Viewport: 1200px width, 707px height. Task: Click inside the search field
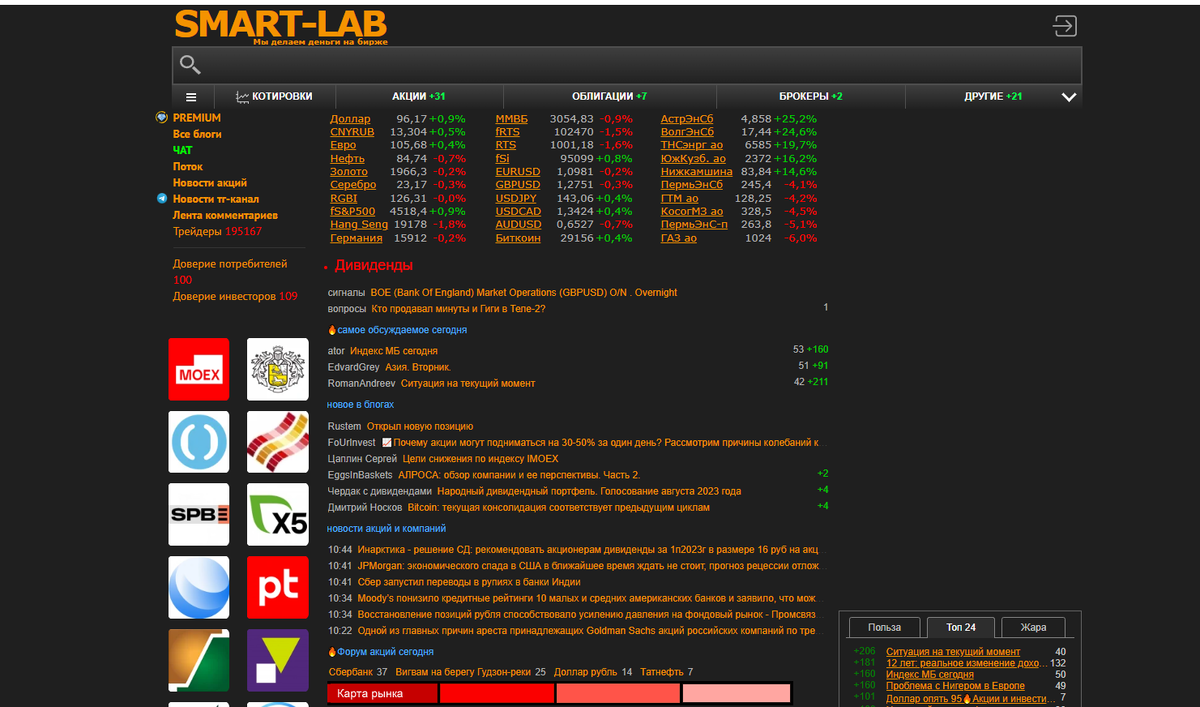click(x=627, y=66)
